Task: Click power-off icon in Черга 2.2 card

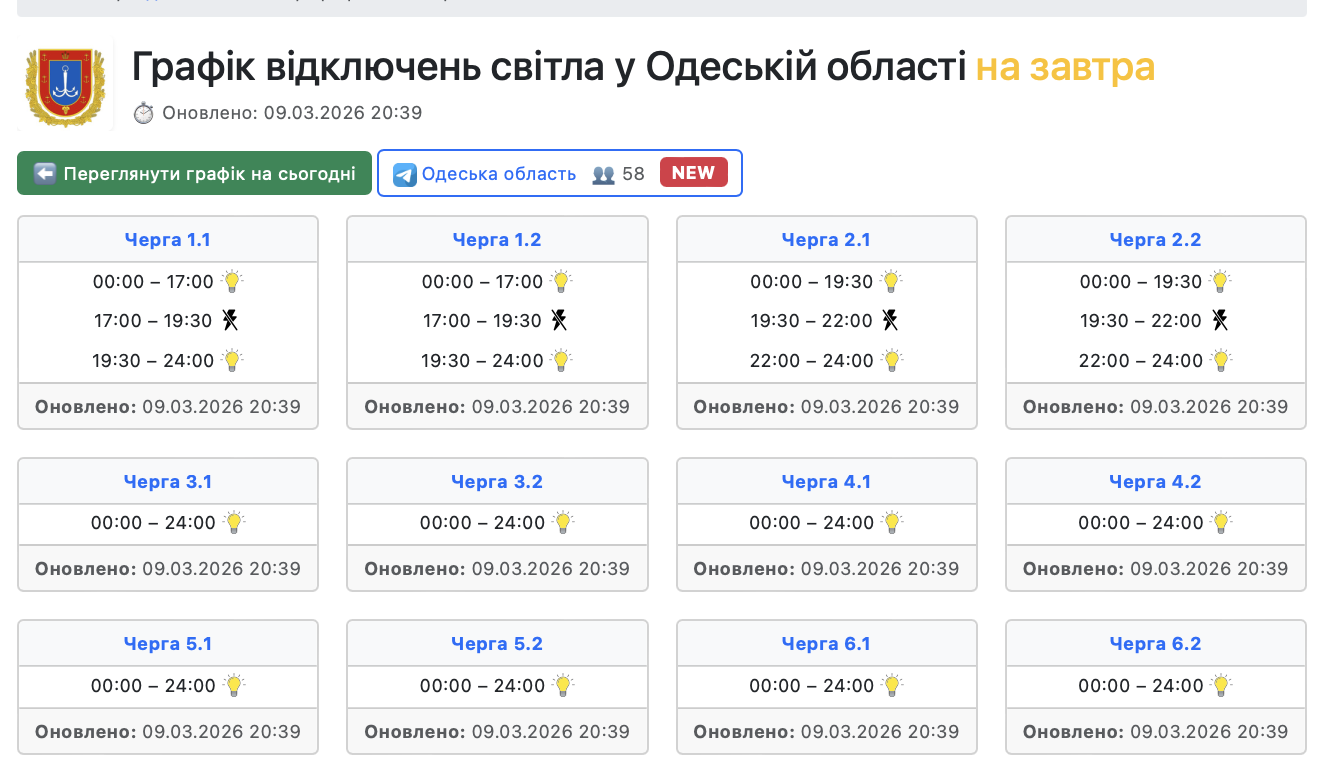Action: [x=1220, y=320]
